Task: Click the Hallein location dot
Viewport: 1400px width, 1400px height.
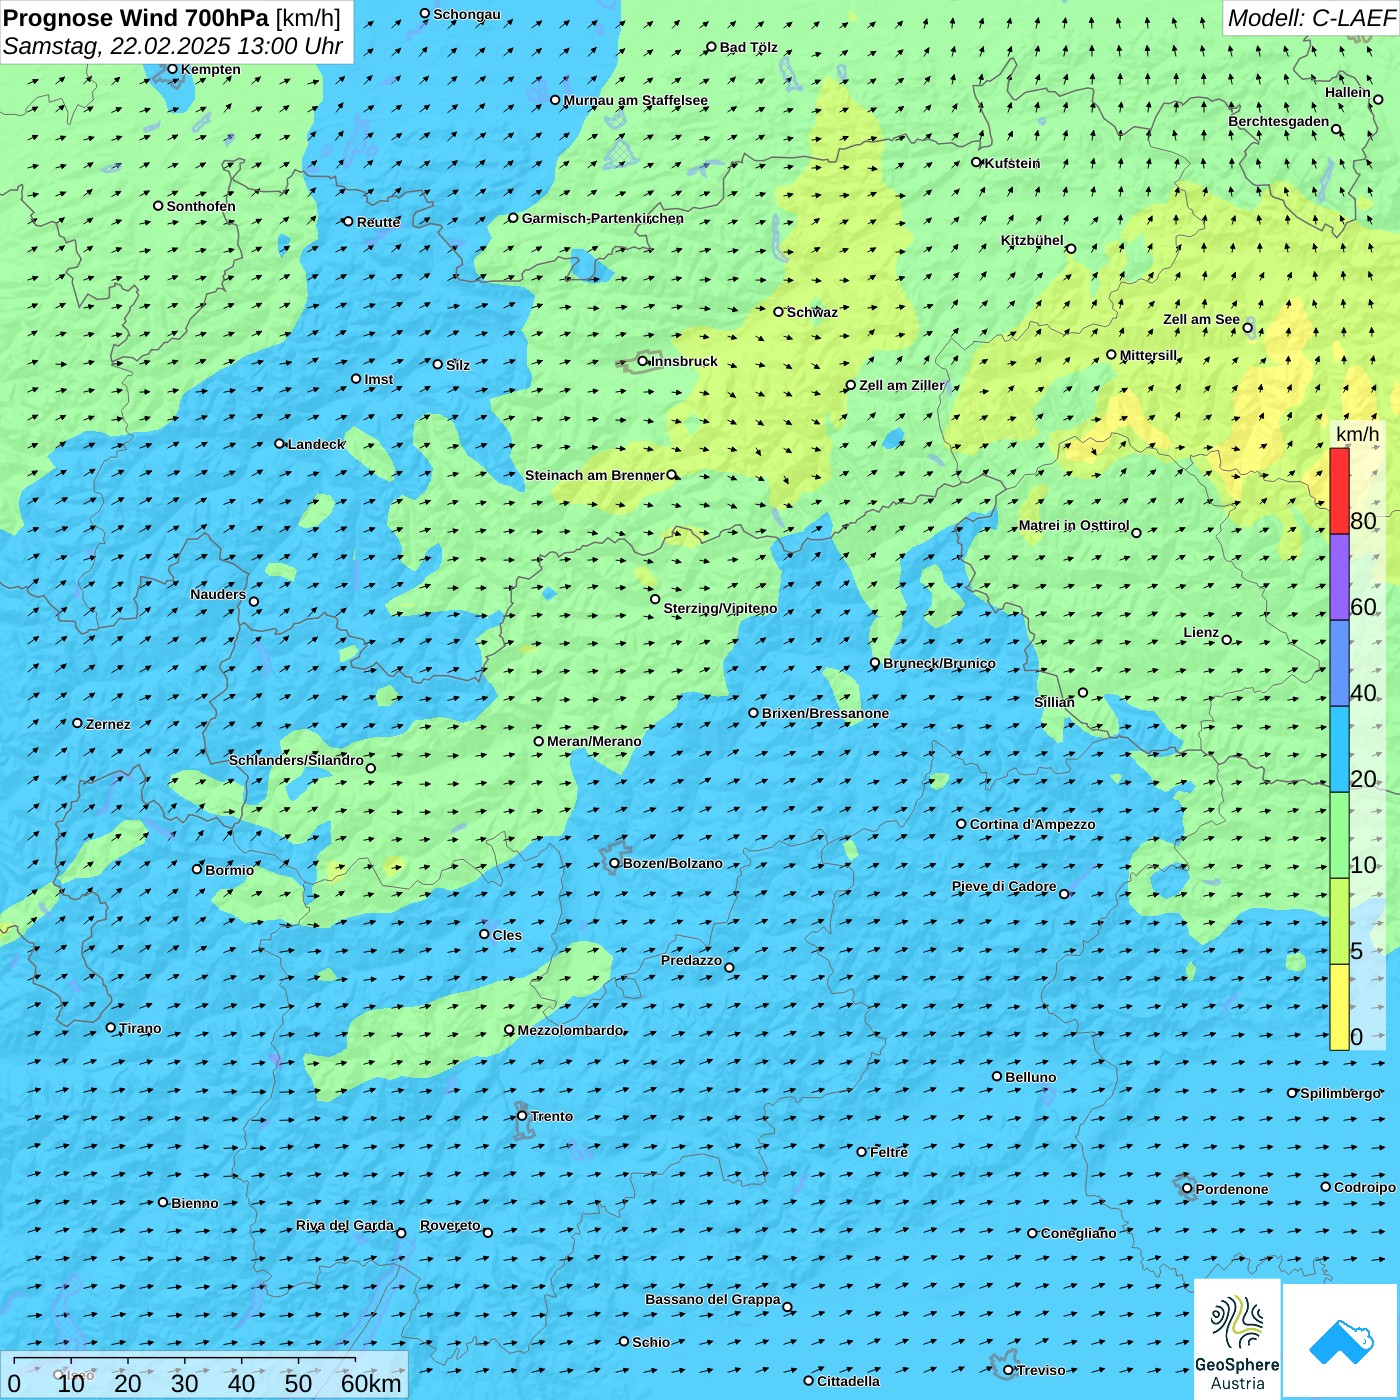Action: pos(1378,99)
